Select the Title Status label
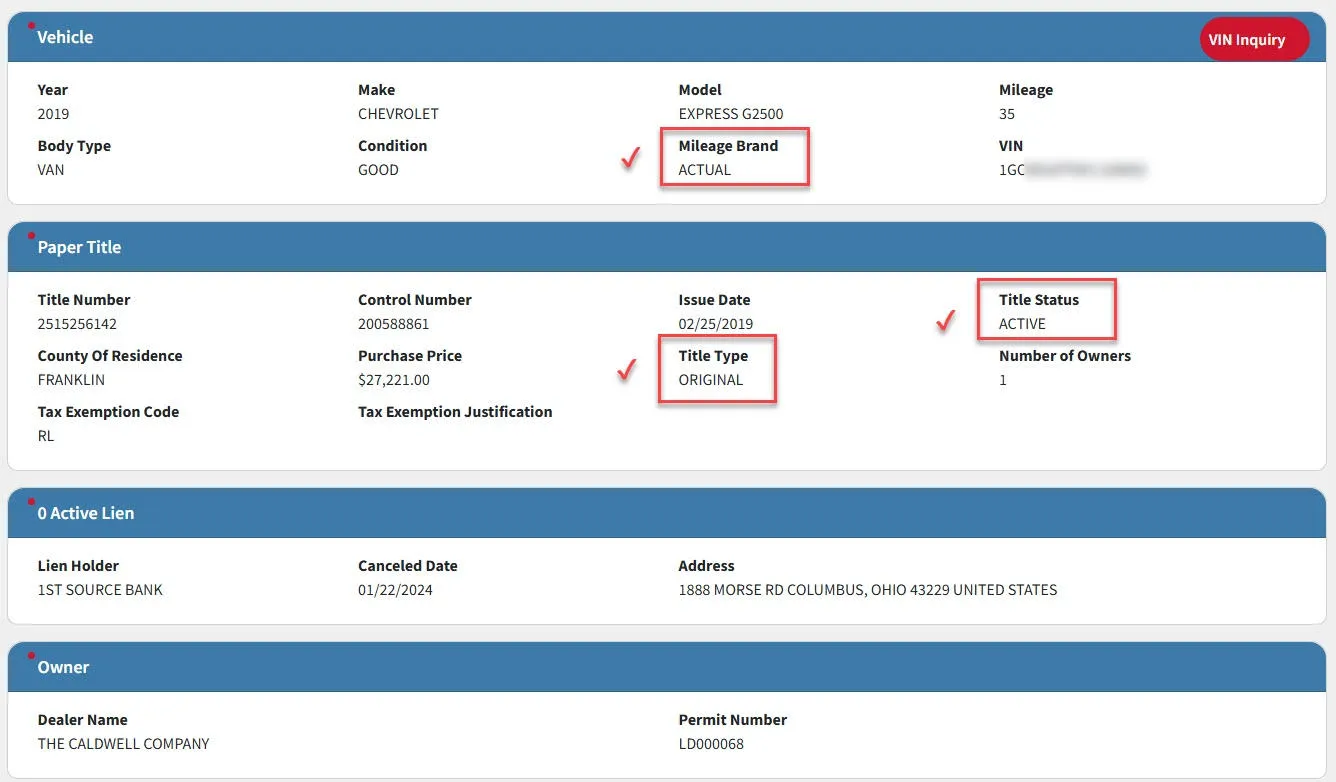Viewport: 1336px width, 782px height. pyautogui.click(x=1039, y=300)
